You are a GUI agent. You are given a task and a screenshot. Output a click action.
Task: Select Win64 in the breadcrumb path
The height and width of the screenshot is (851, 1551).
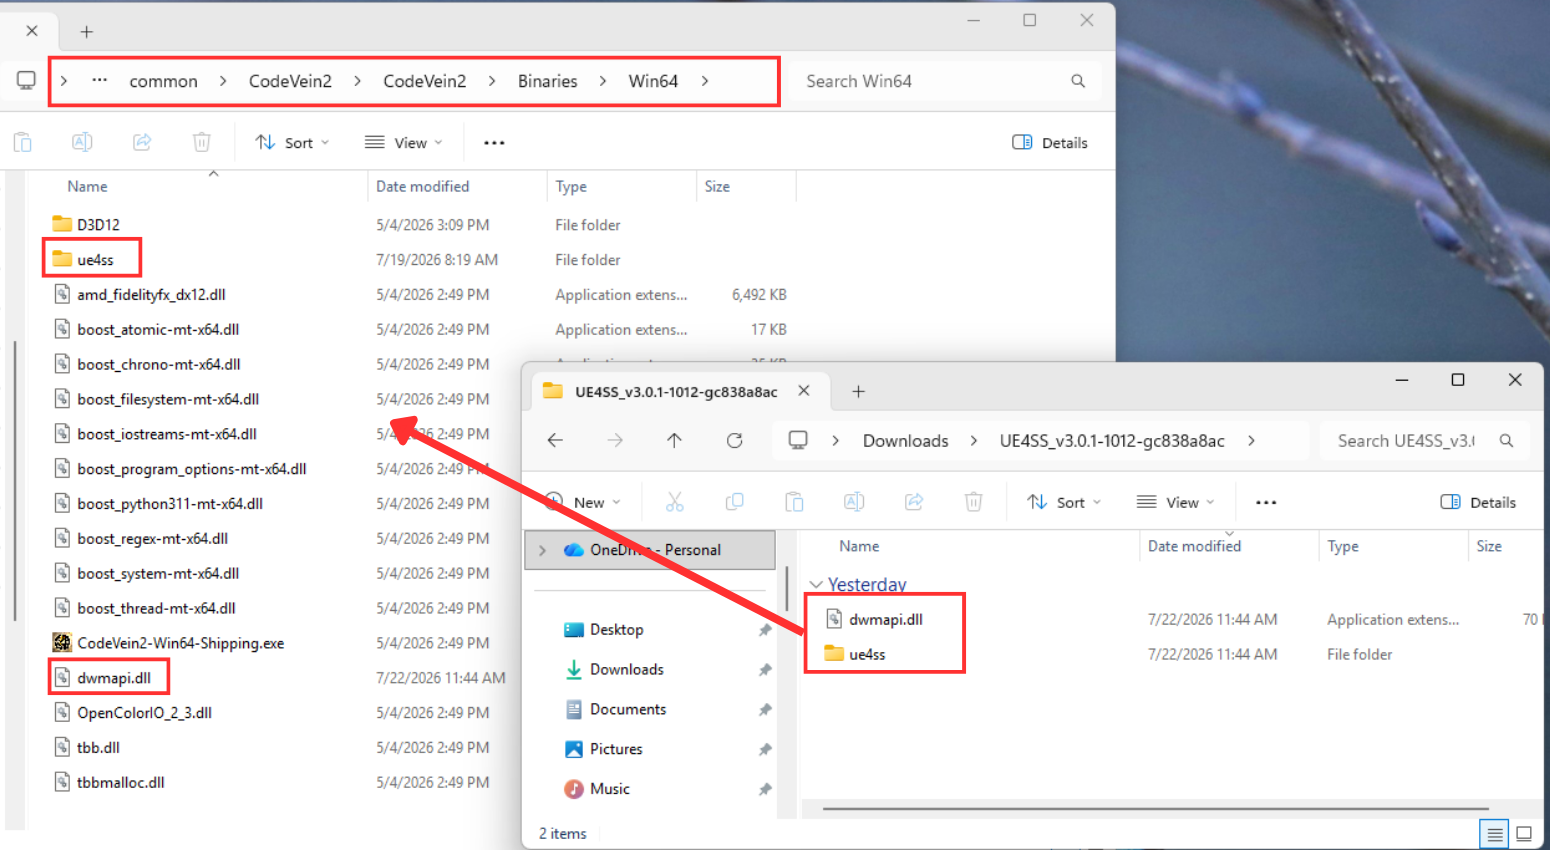(653, 81)
